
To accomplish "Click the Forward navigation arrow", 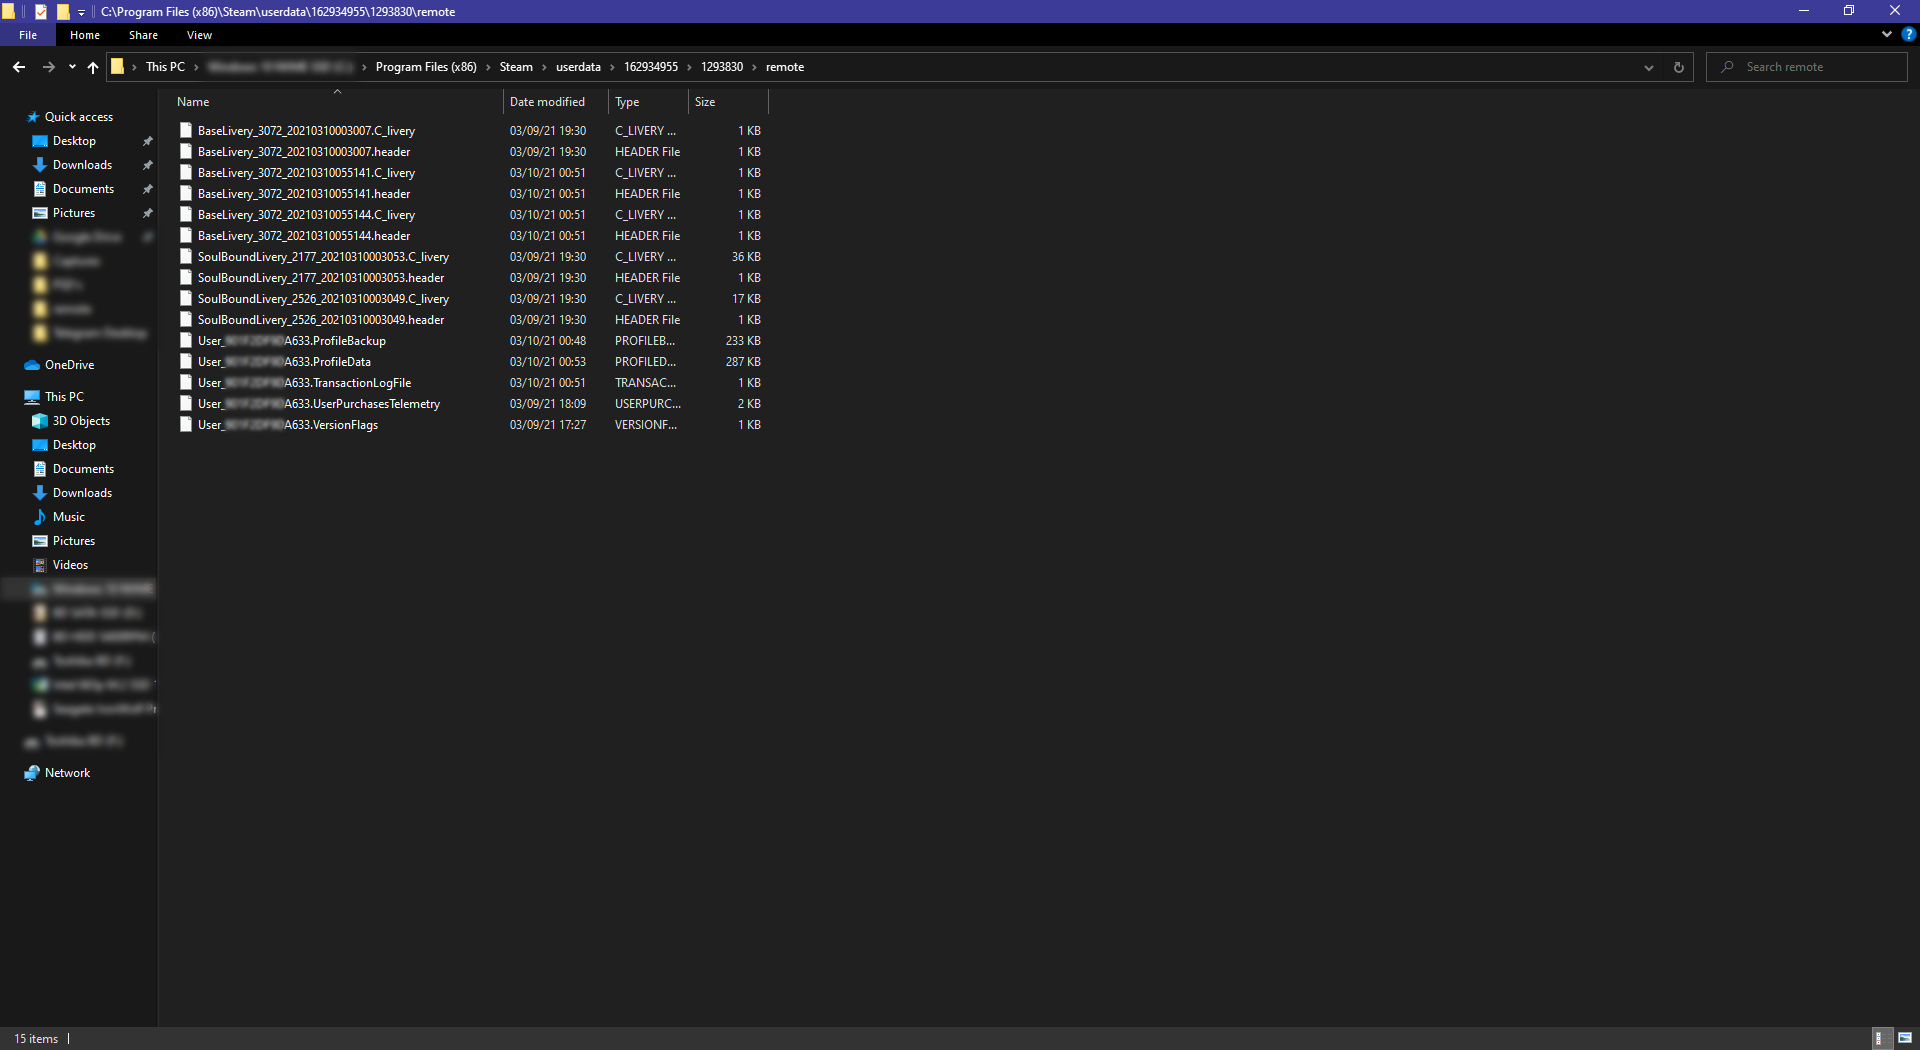I will click(x=48, y=67).
